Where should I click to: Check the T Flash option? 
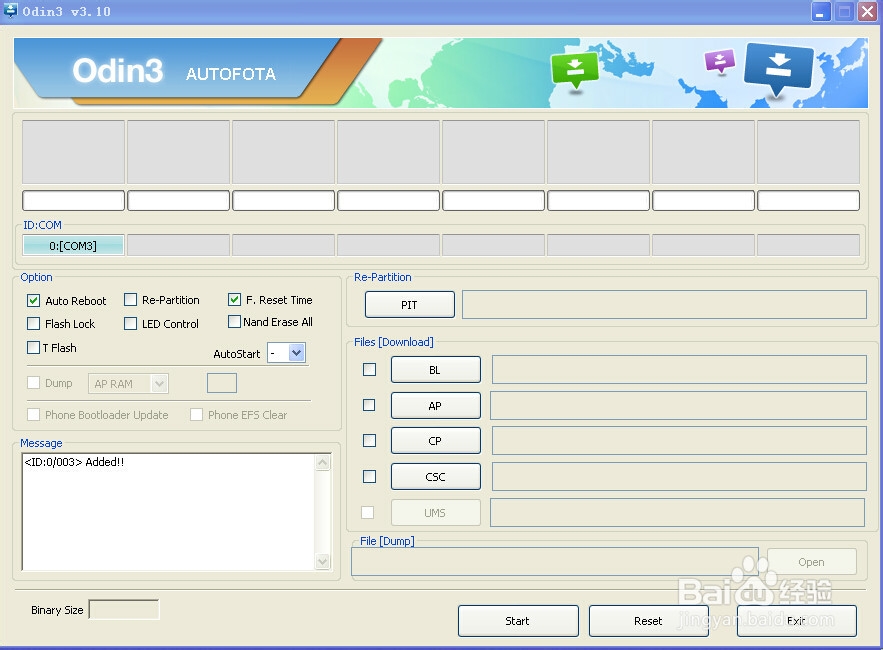tap(34, 348)
